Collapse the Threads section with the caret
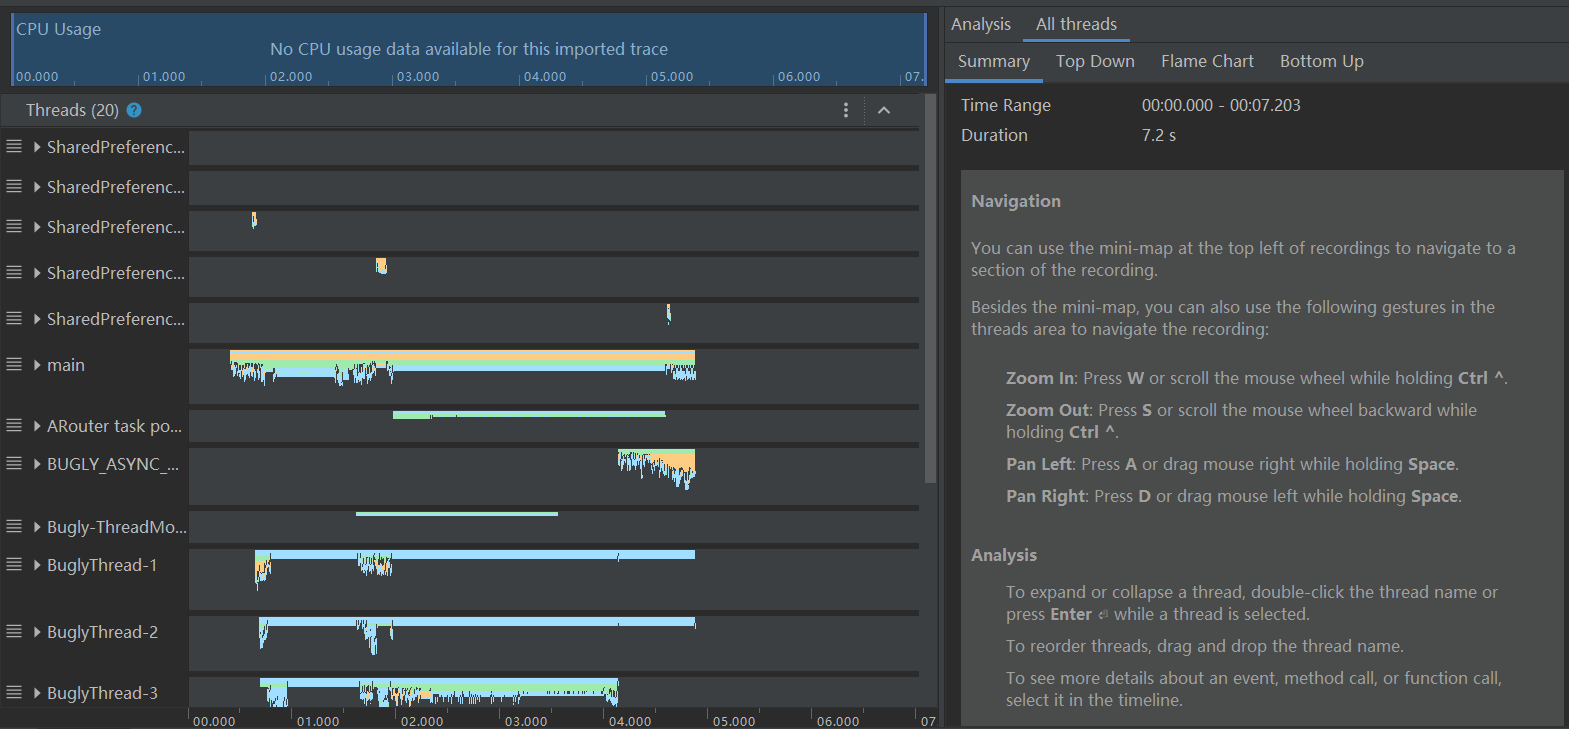This screenshot has width=1569, height=729. [x=884, y=110]
